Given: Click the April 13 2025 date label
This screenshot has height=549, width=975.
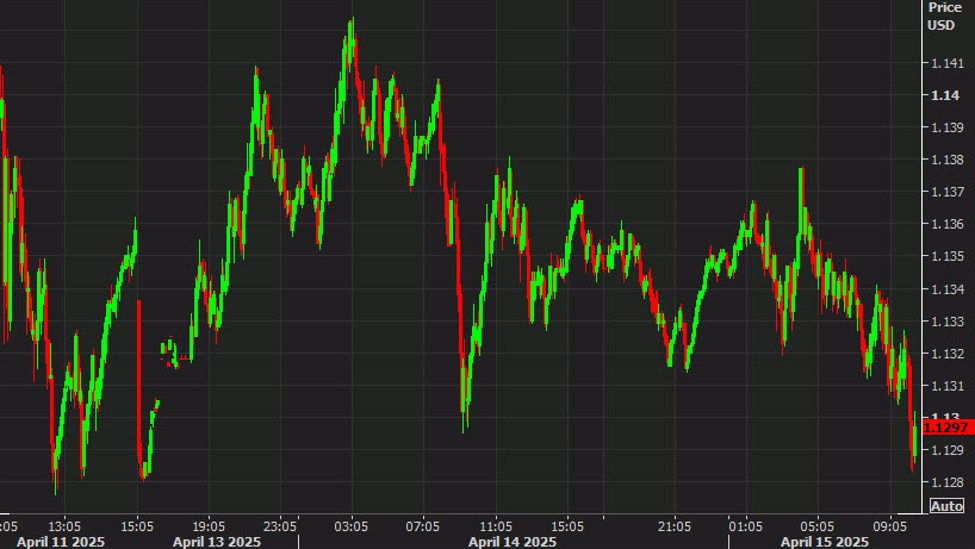Looking at the screenshot, I should 217,542.
